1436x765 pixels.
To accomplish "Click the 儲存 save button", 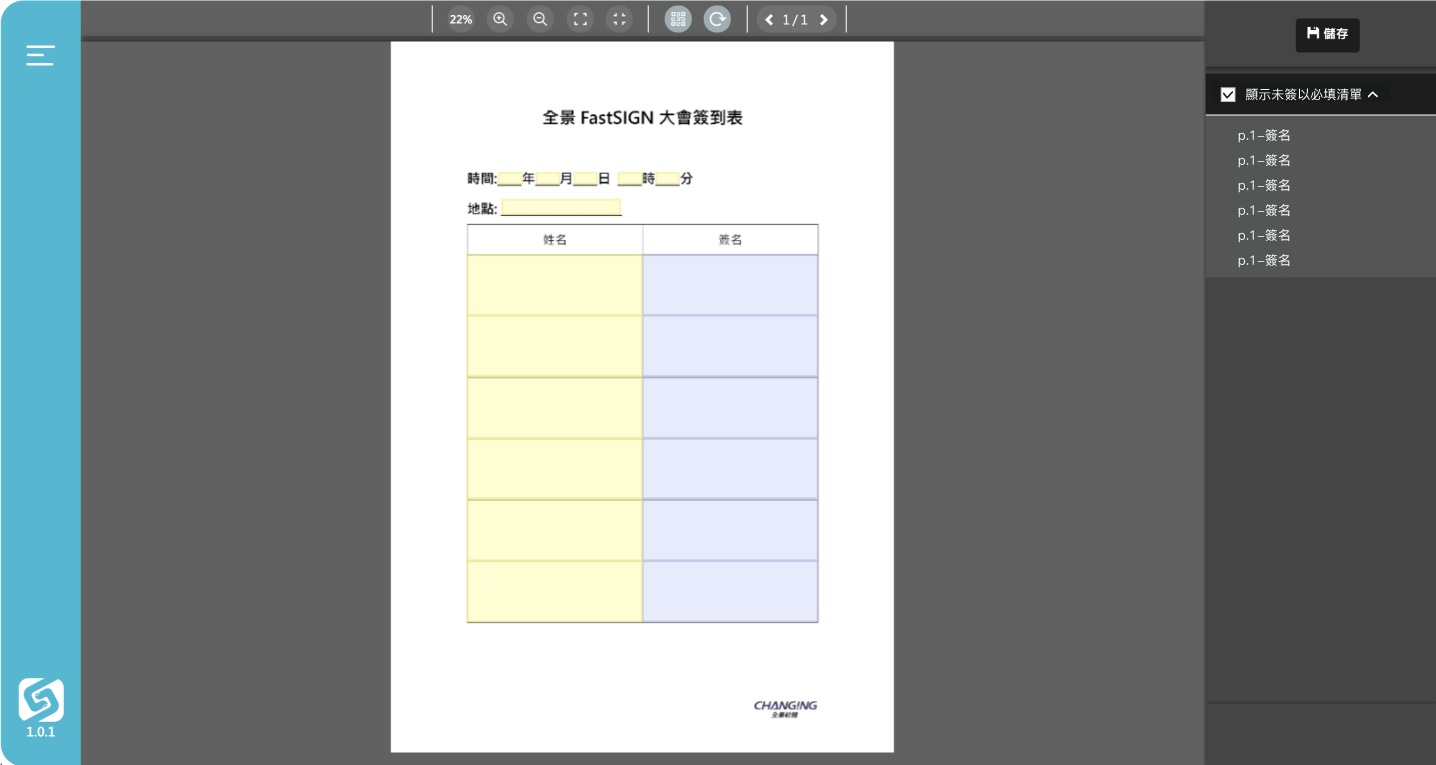I will (x=1327, y=34).
